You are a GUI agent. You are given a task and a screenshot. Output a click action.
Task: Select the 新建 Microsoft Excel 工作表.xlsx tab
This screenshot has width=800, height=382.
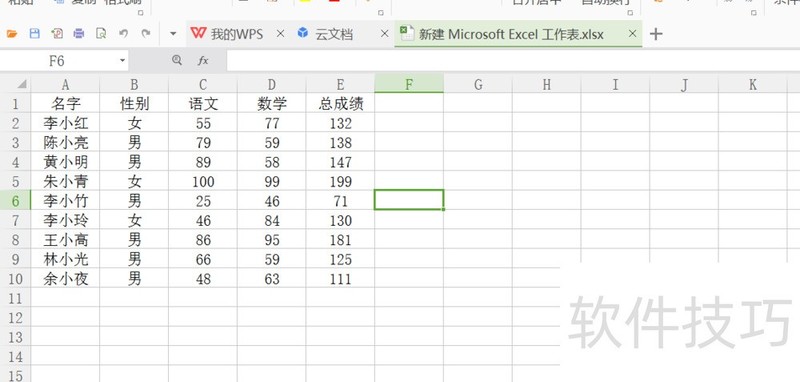[x=511, y=34]
